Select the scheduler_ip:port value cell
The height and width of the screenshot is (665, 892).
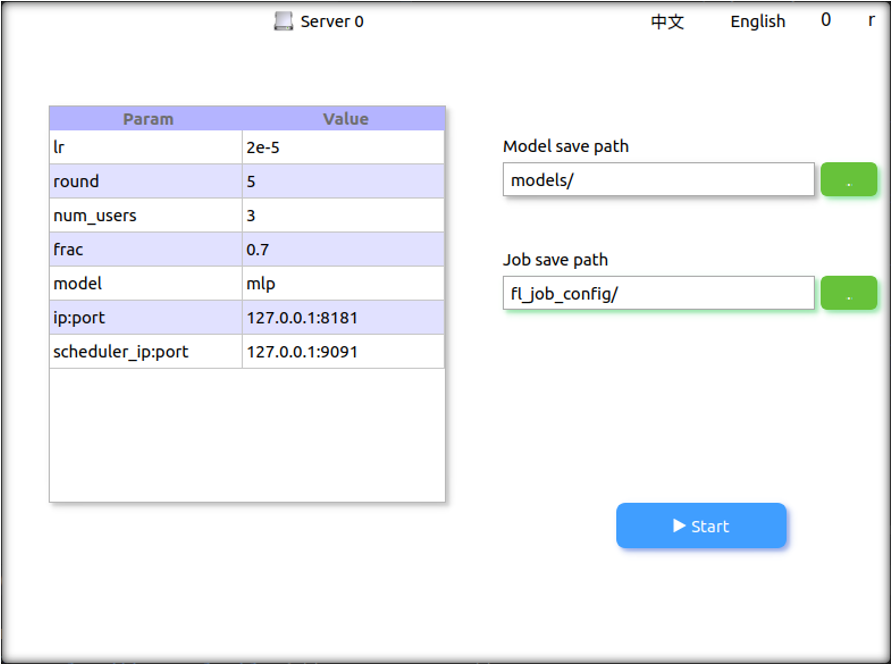click(343, 352)
